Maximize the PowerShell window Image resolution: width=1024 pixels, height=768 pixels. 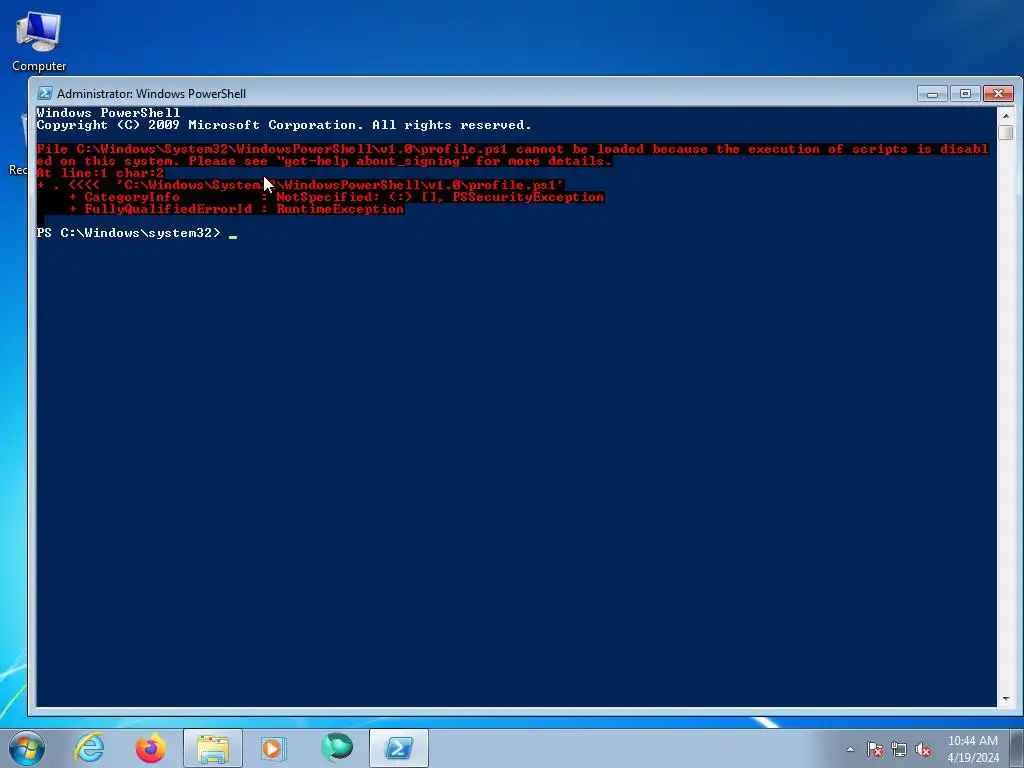[x=965, y=94]
